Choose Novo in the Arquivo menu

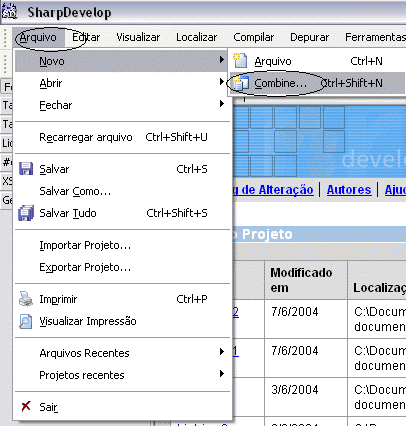(x=121, y=61)
